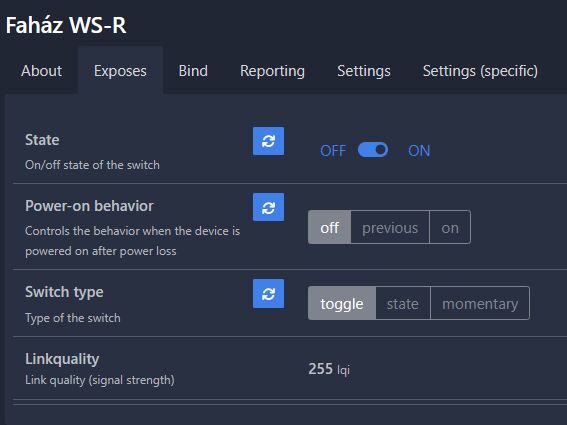Select toggle switch type
This screenshot has width=567, height=425.
coord(342,303)
